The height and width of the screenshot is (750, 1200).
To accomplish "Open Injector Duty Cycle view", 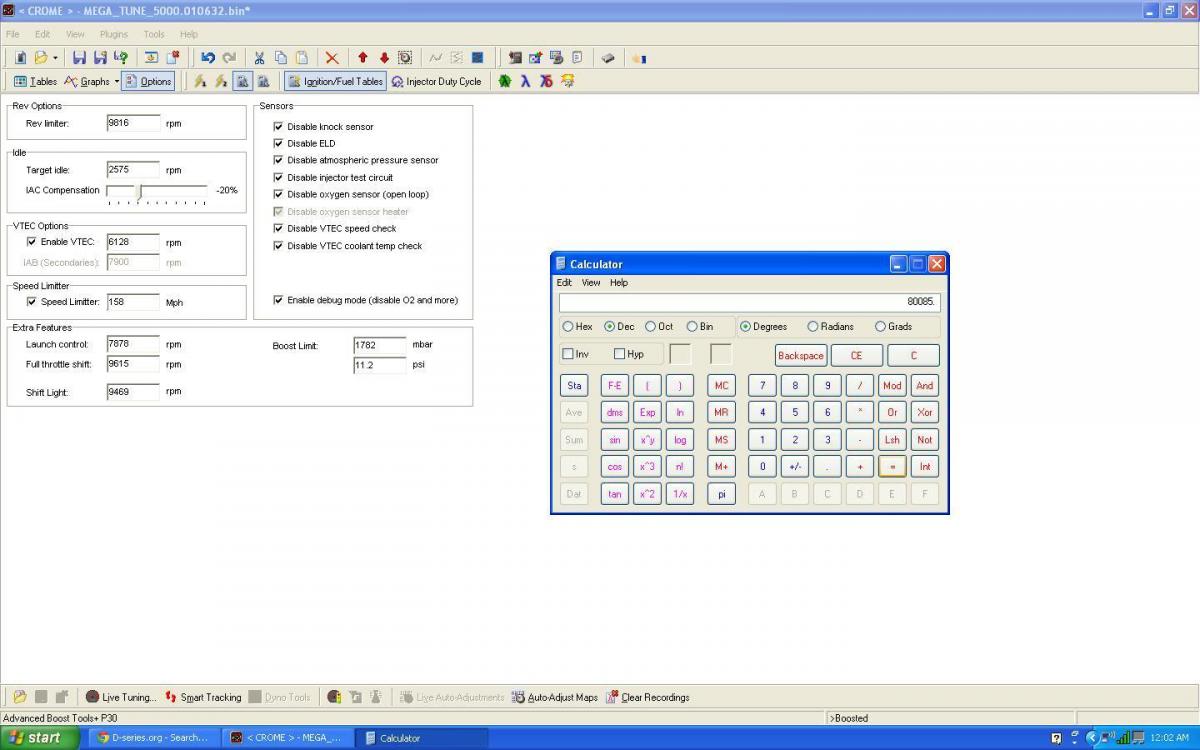I will coord(436,82).
